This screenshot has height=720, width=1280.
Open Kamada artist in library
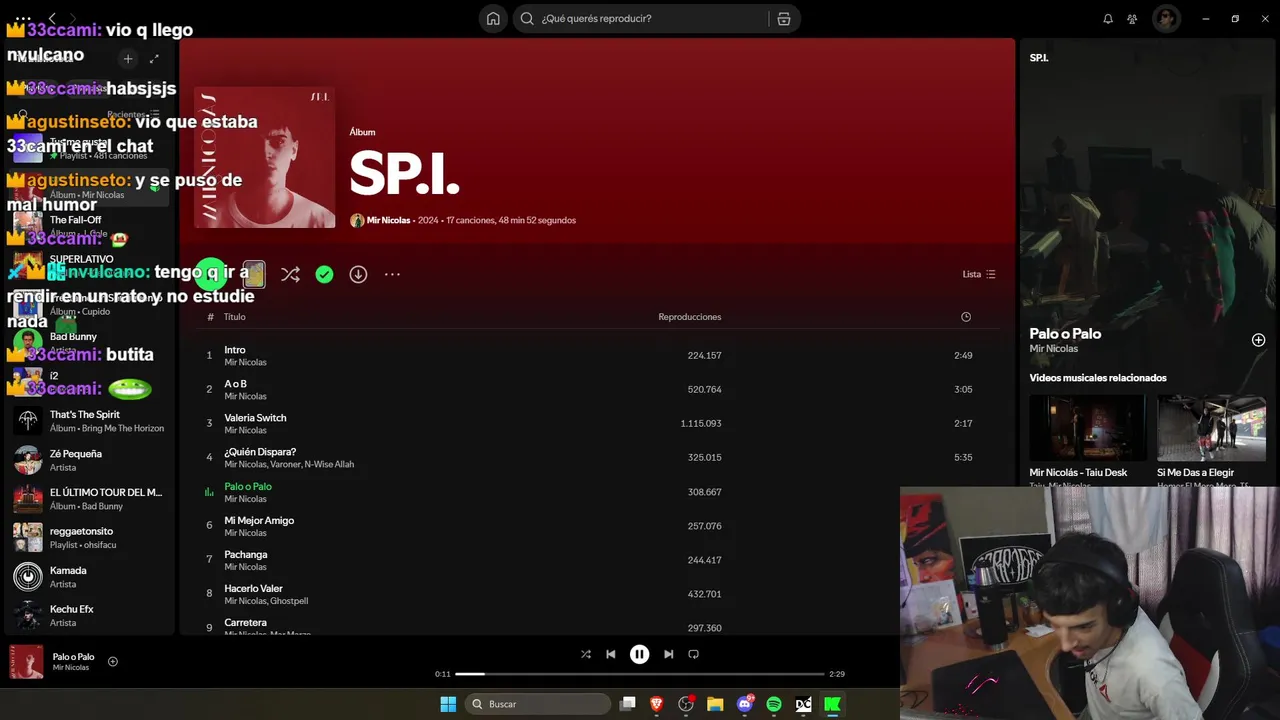tap(90, 577)
